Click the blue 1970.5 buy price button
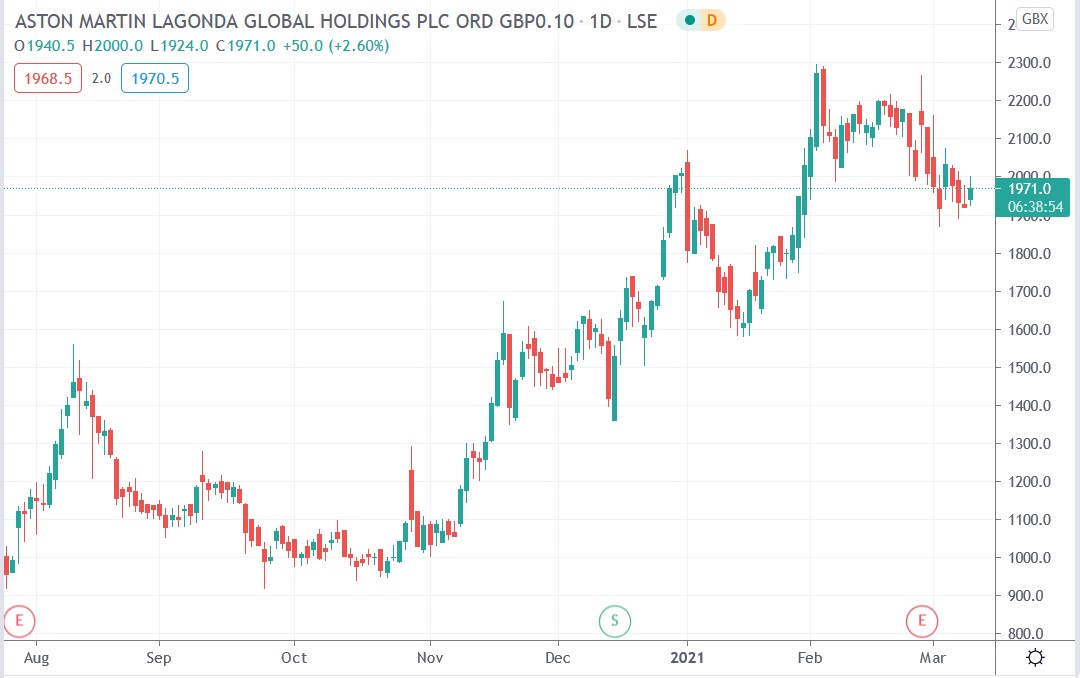 point(154,77)
